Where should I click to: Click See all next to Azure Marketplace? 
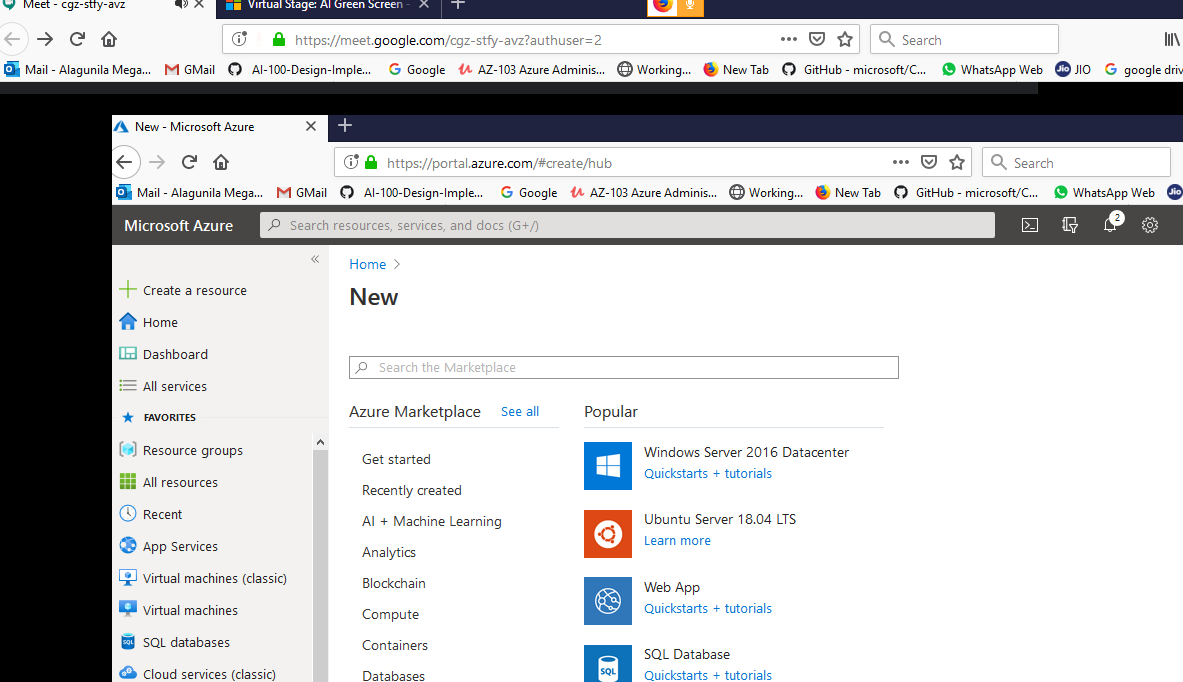point(520,412)
